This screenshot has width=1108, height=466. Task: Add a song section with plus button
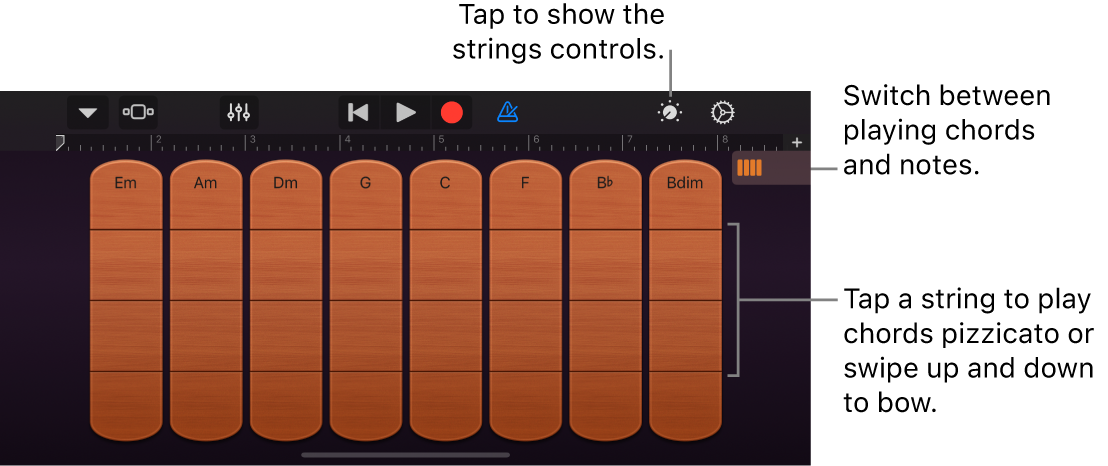797,142
